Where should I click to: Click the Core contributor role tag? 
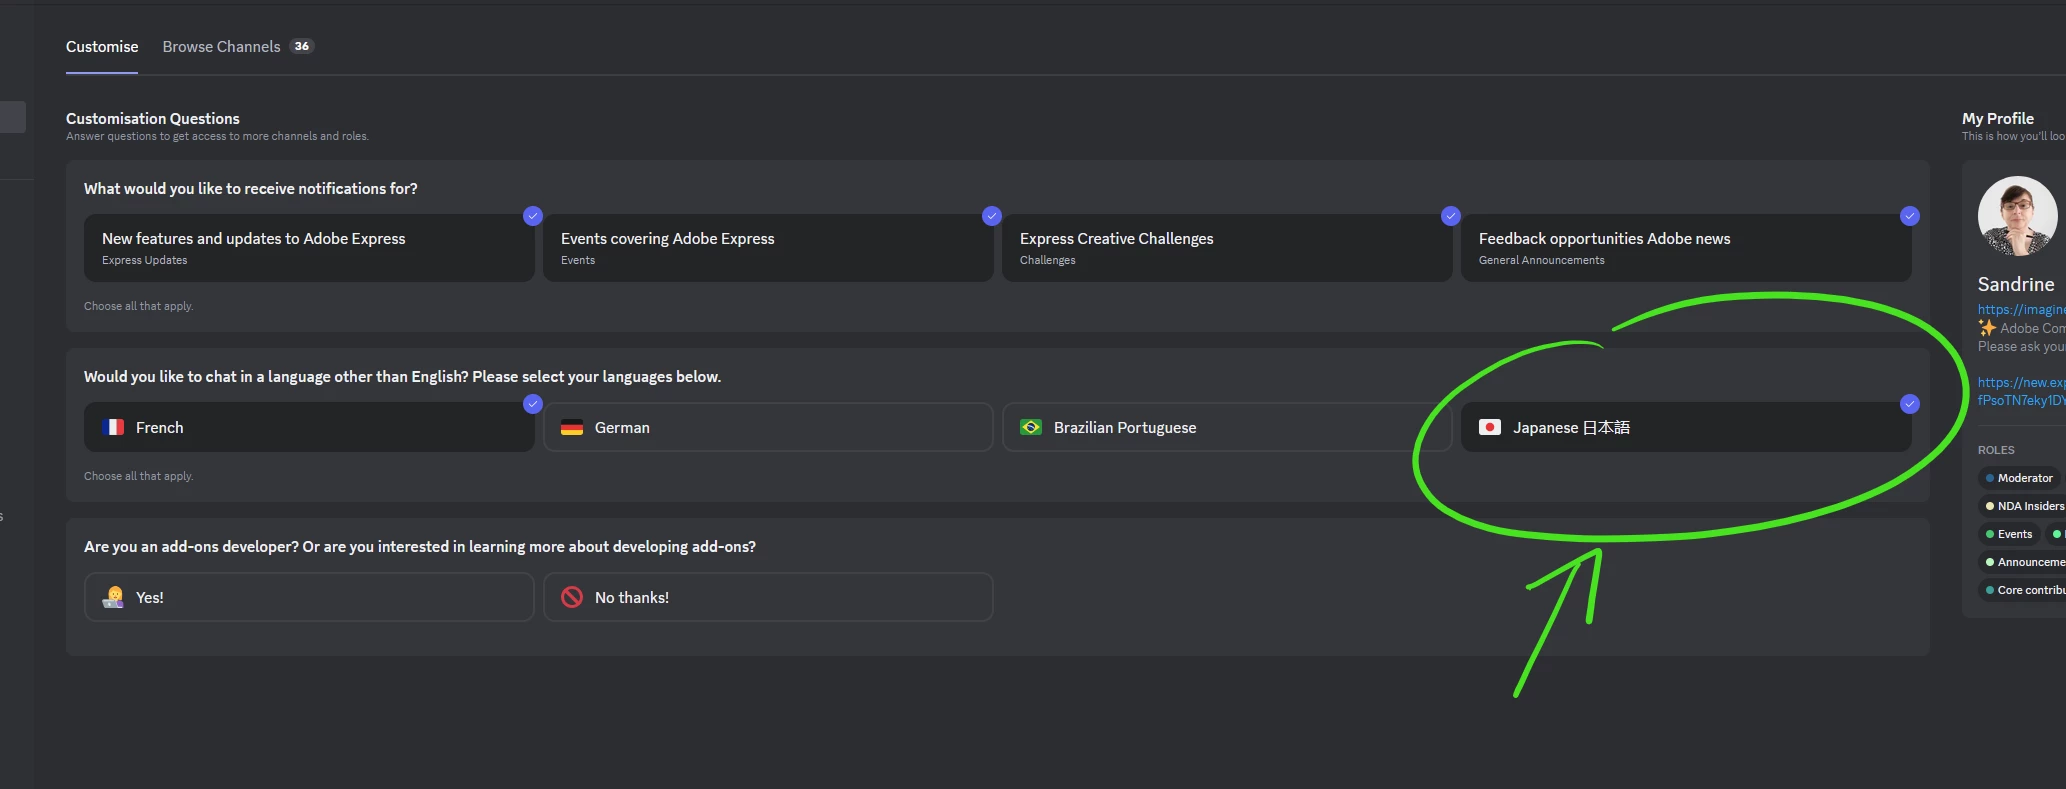(2024, 590)
